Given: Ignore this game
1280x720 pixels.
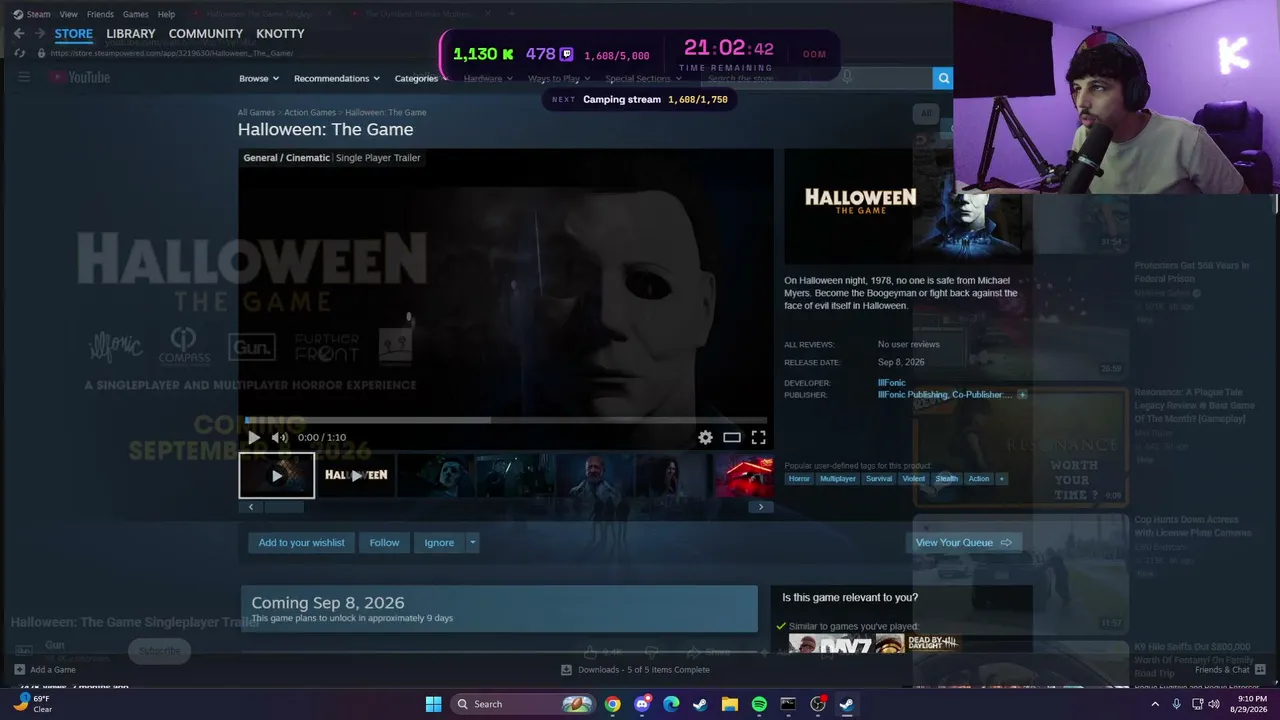Looking at the screenshot, I should click(x=439, y=543).
